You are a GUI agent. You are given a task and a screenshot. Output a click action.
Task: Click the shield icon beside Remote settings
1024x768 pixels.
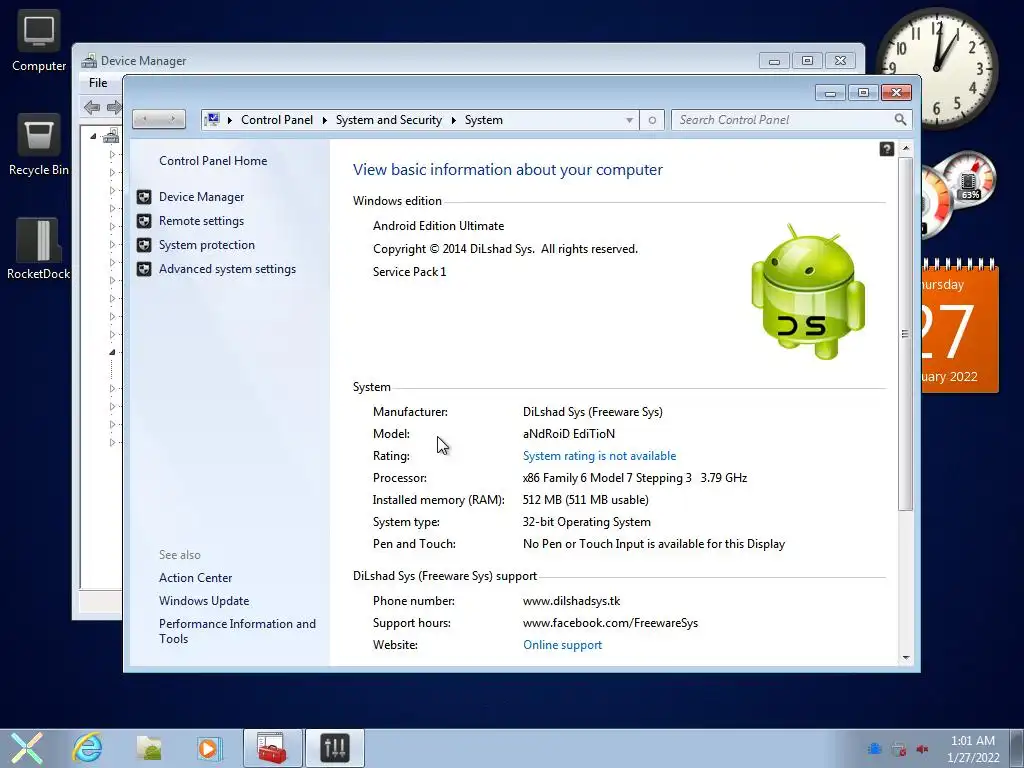[144, 221]
